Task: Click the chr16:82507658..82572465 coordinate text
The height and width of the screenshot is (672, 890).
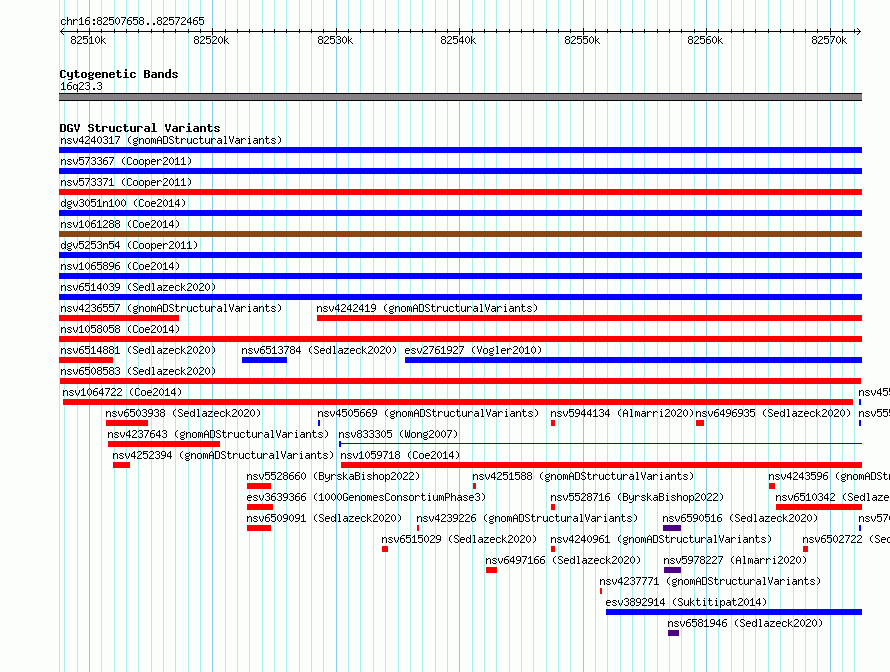Action: click(132, 21)
